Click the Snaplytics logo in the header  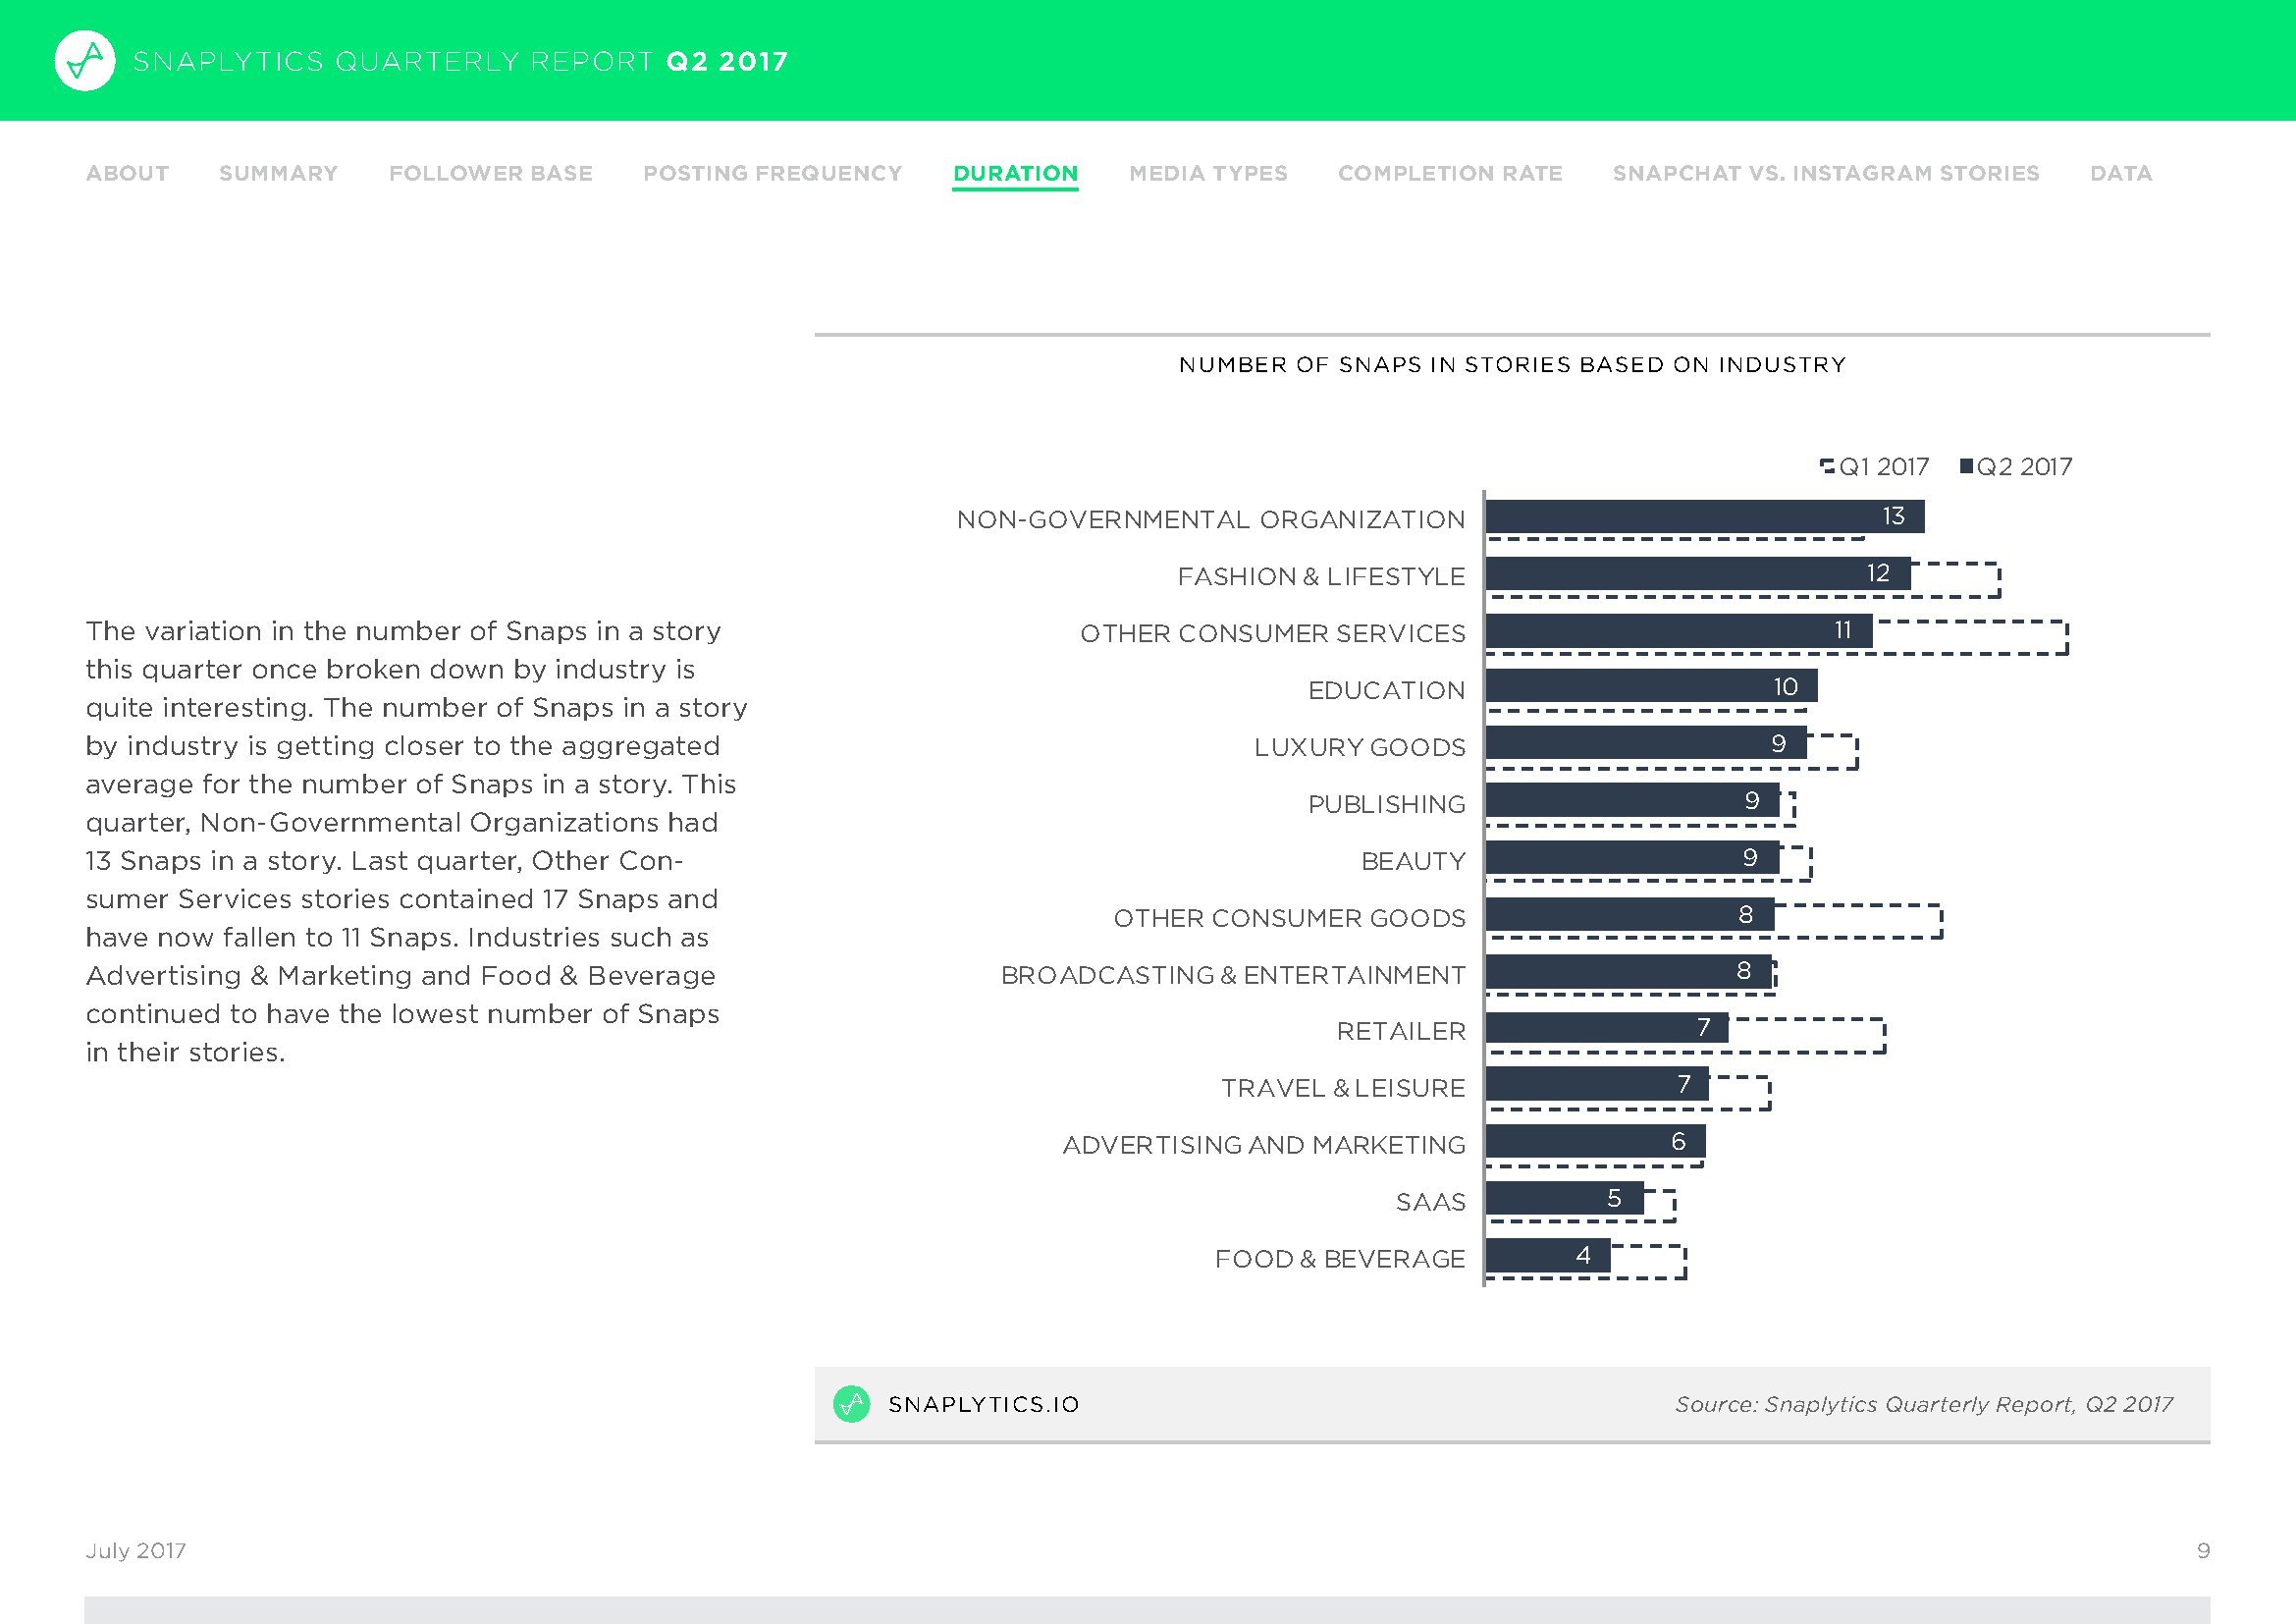(x=84, y=61)
